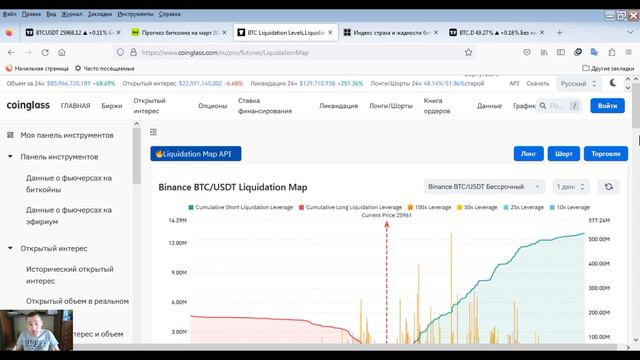Click the Firefox icon pinned tab
The height and width of the screenshot is (360, 640).
tap(9, 33)
